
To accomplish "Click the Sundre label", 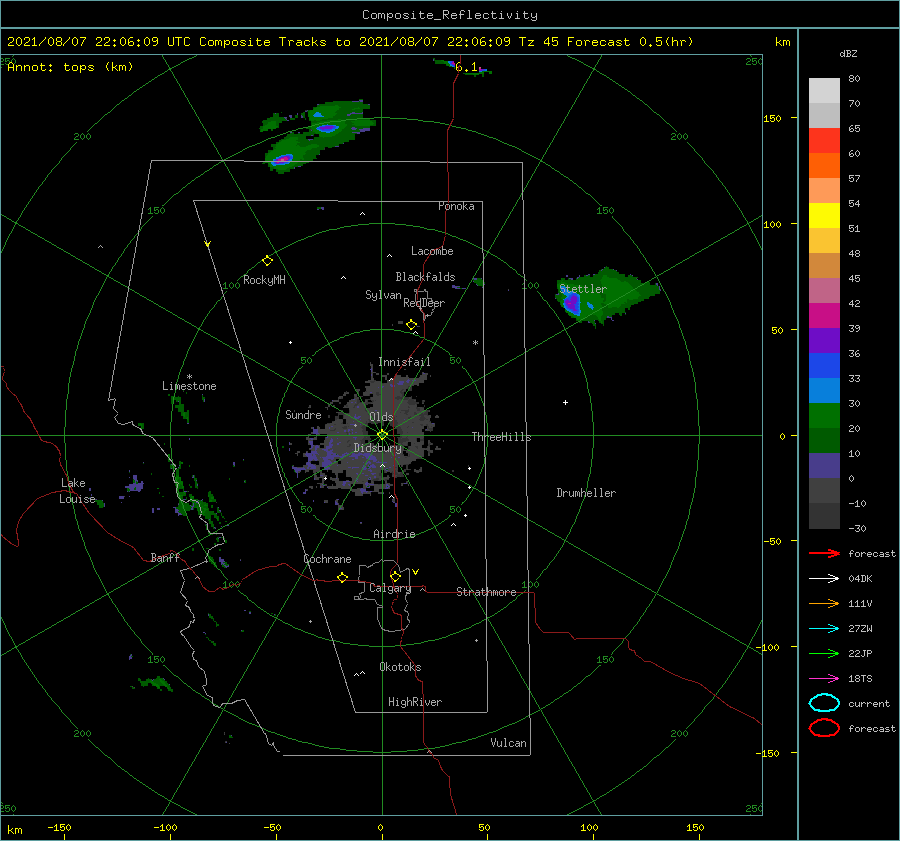I will [303, 414].
